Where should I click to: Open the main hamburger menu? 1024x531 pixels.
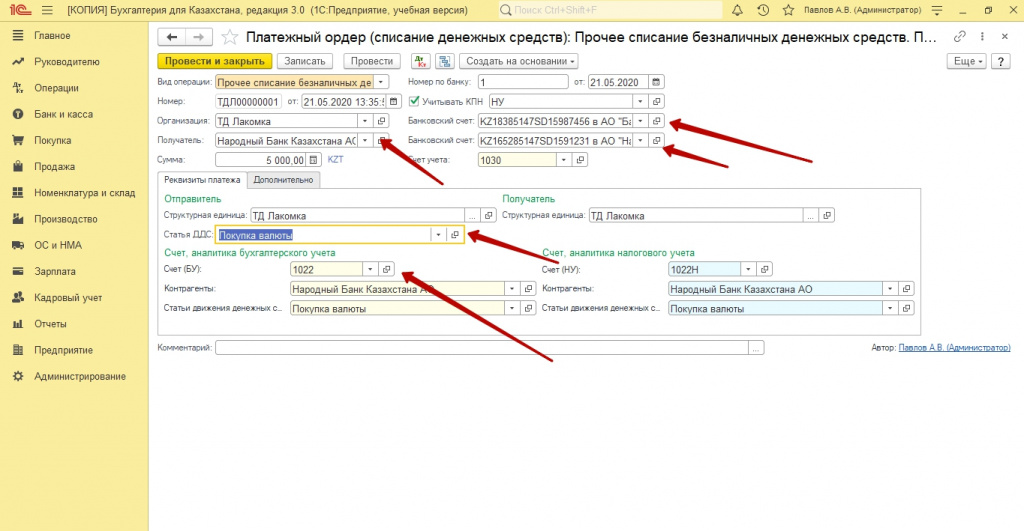point(47,10)
